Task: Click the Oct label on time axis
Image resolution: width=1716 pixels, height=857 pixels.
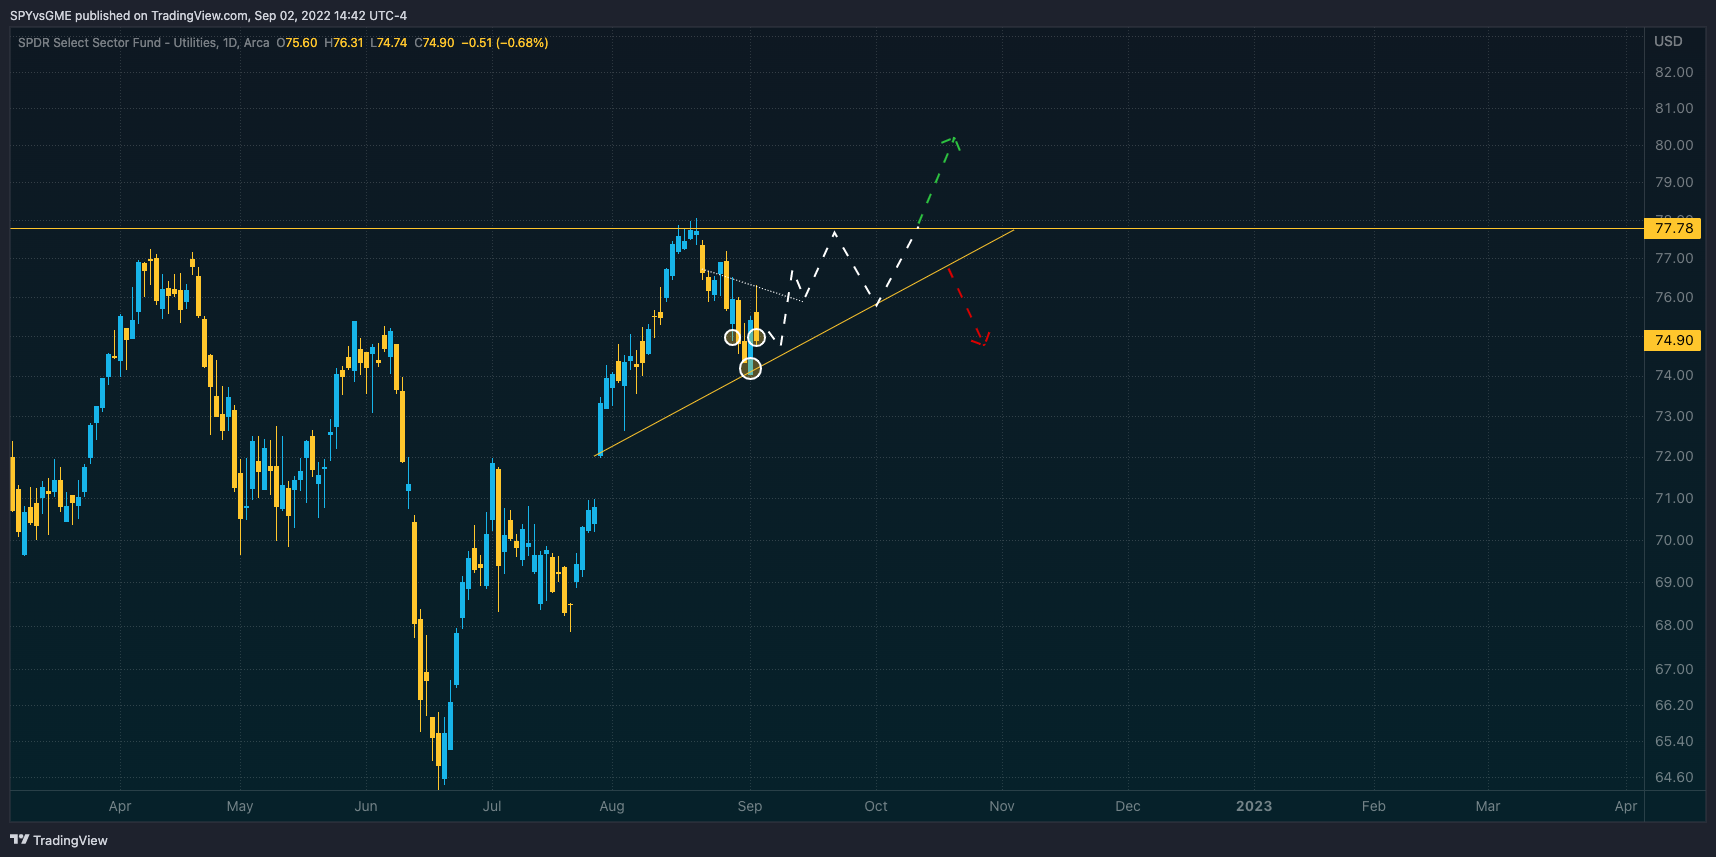Action: 876,806
